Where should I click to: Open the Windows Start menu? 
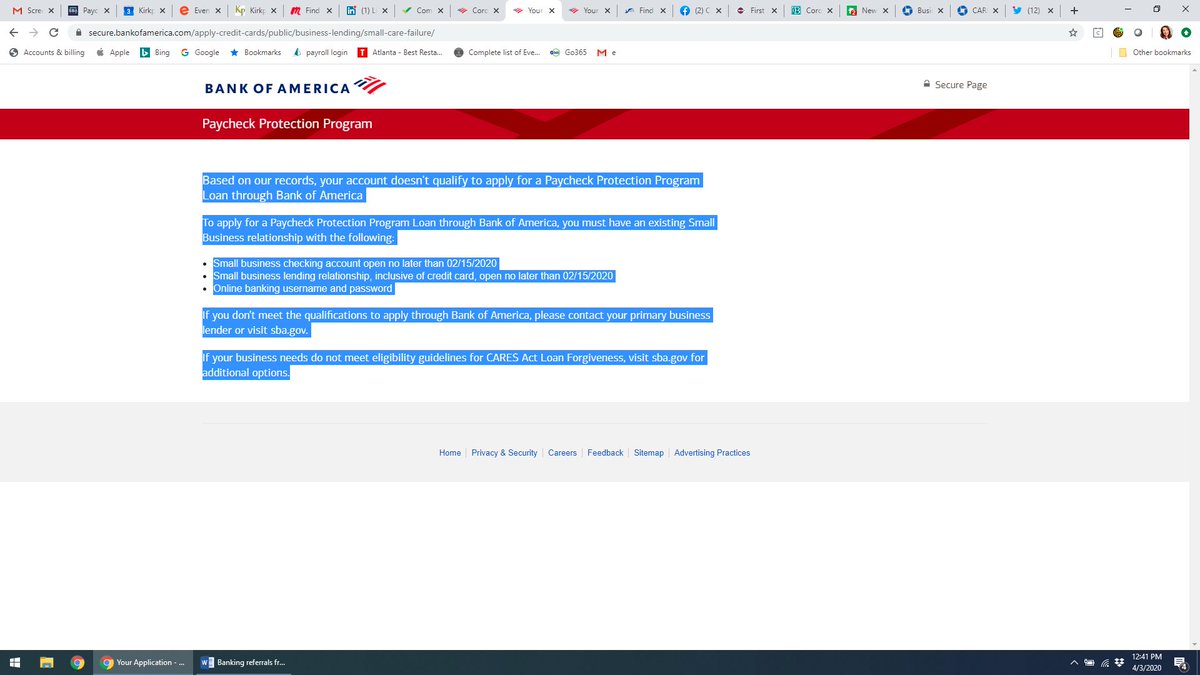click(15, 662)
